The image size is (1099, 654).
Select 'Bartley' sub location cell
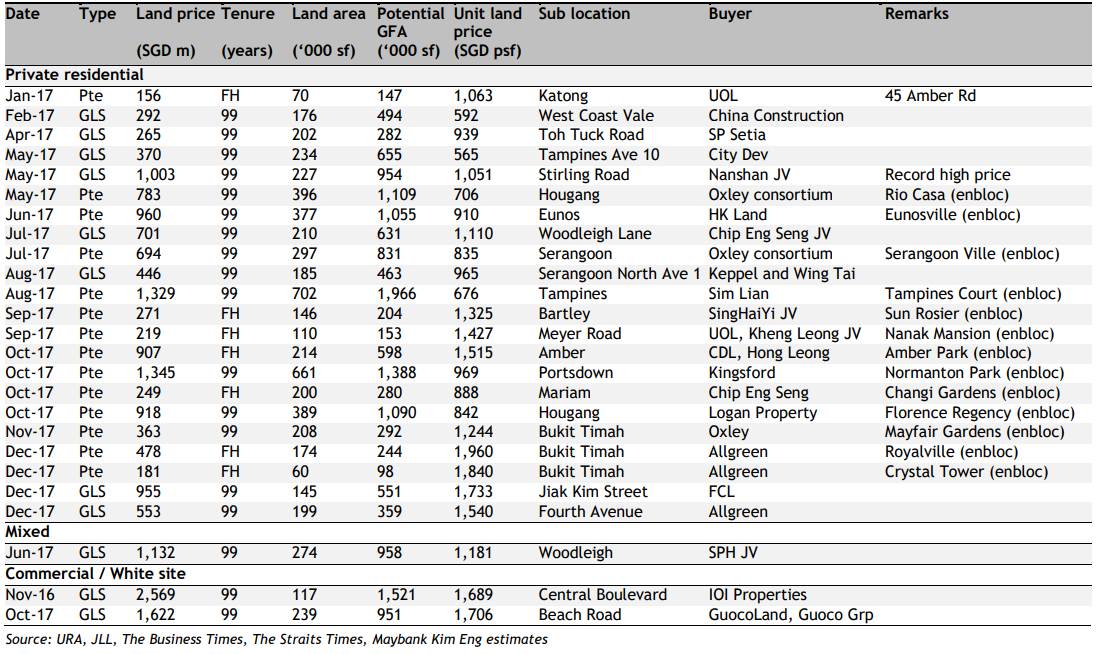pos(564,314)
